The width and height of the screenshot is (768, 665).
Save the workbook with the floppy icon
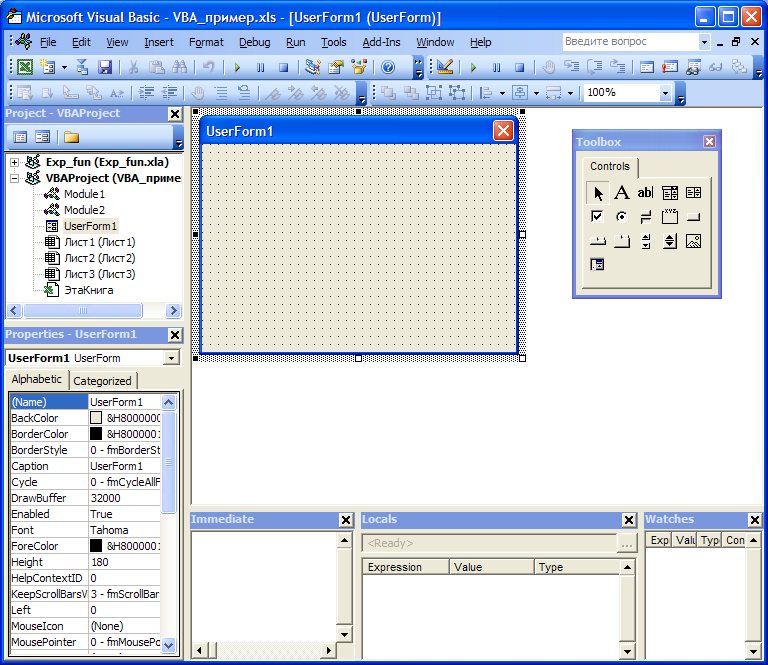click(105, 67)
